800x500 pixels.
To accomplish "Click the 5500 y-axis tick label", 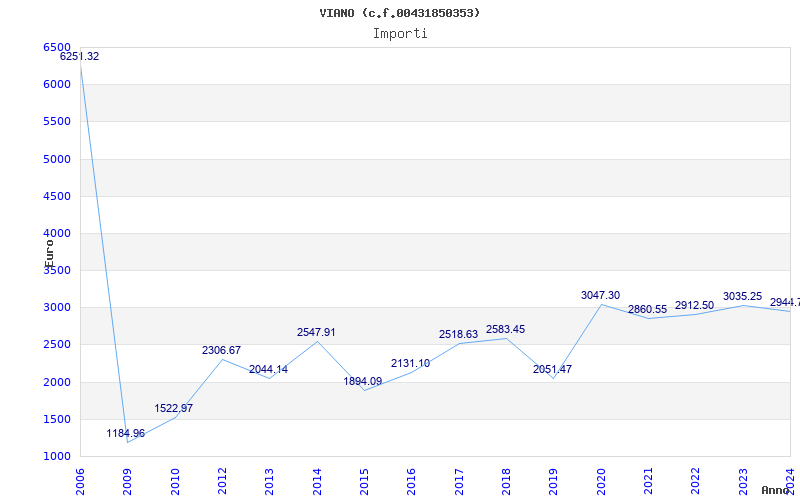I will pyautogui.click(x=57, y=122).
